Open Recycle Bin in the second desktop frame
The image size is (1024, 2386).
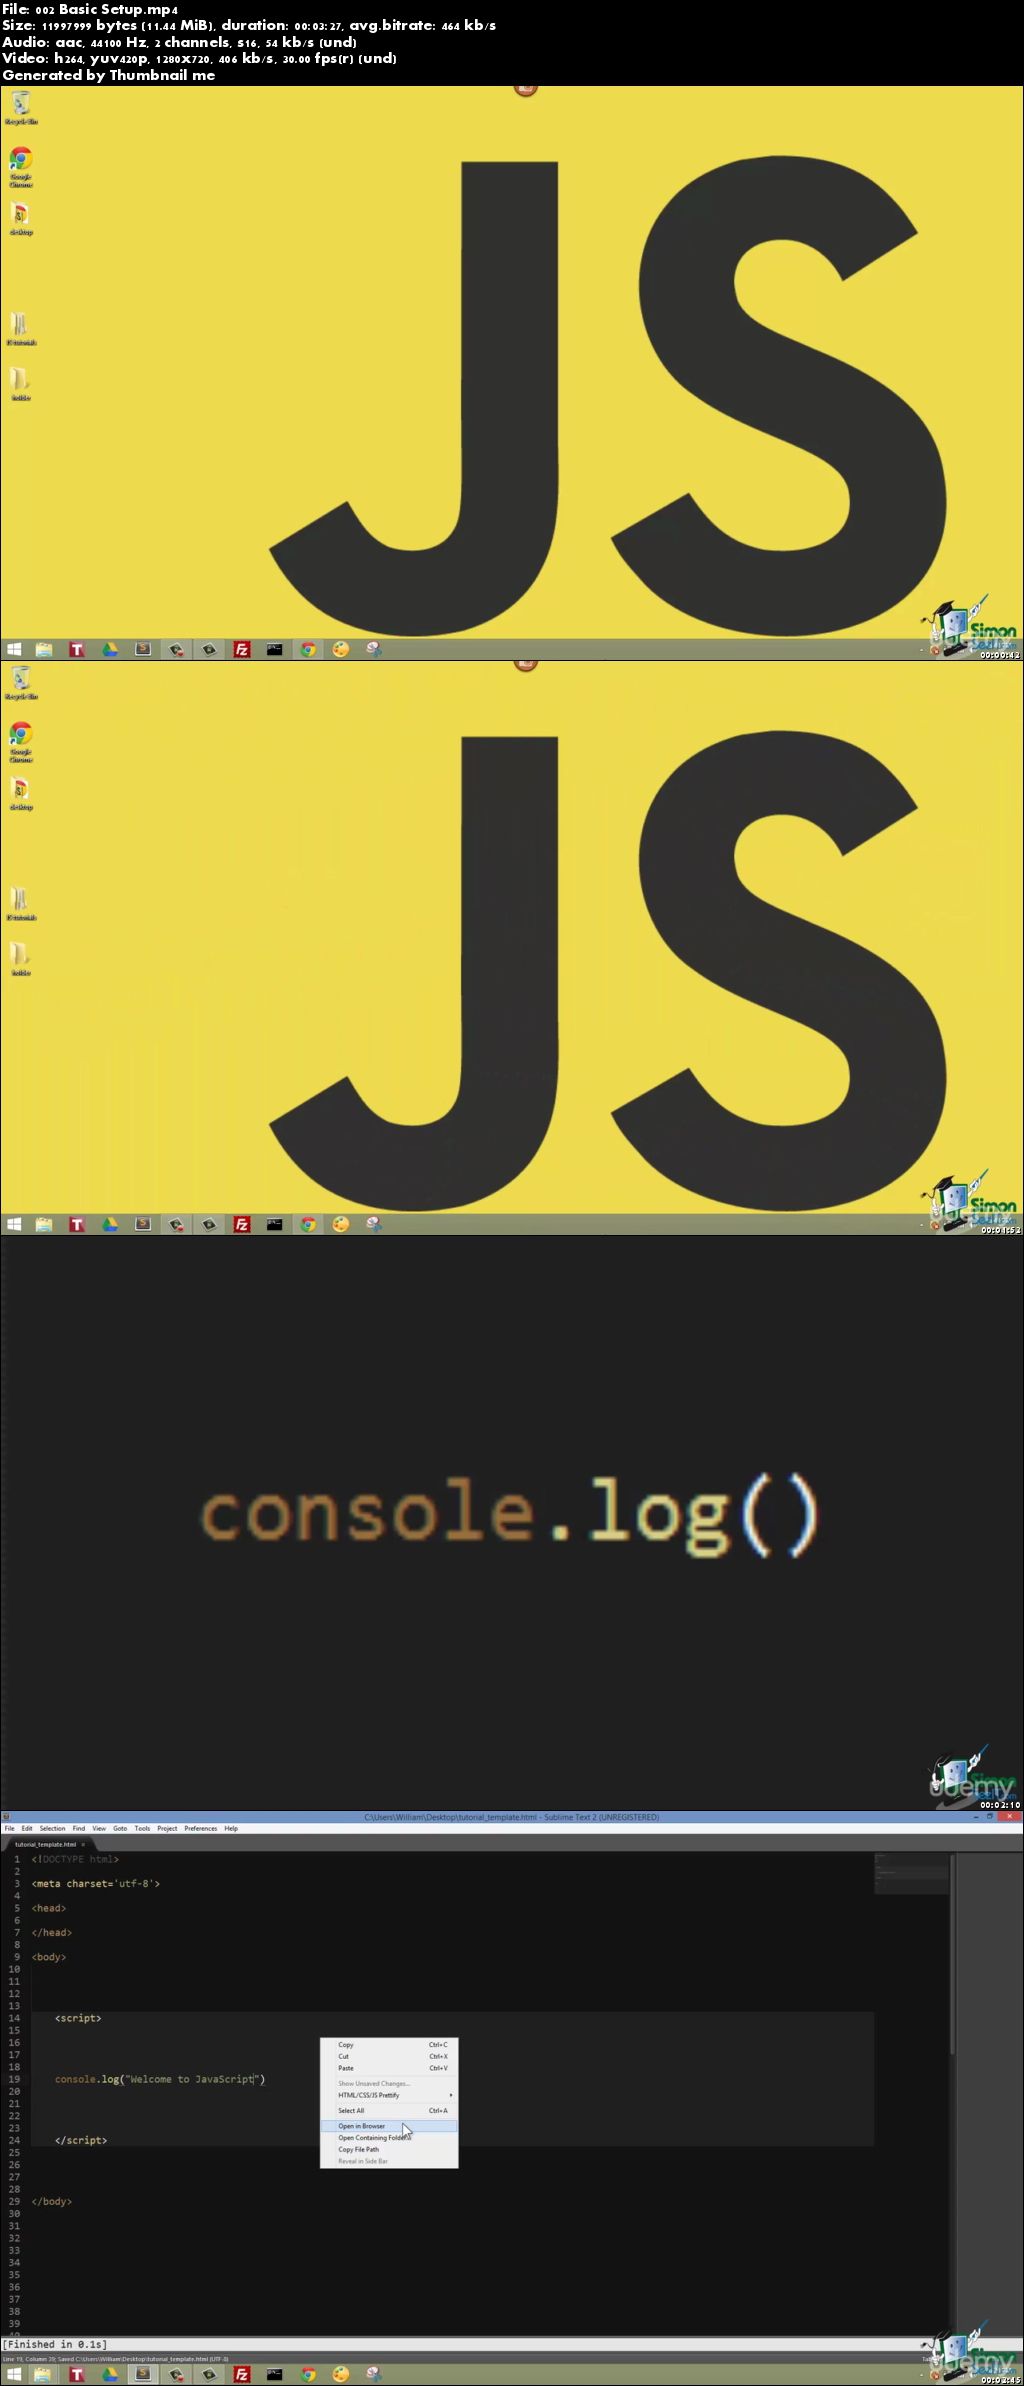(x=21, y=682)
